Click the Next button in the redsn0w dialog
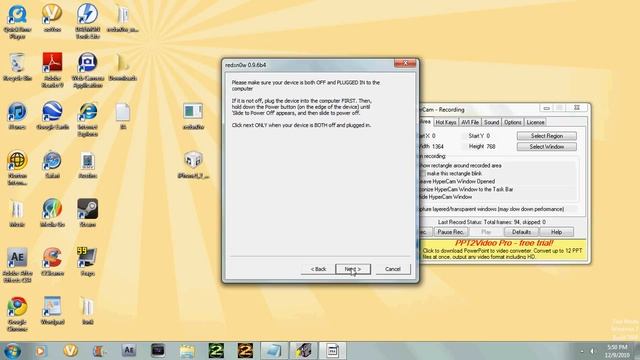 [353, 269]
